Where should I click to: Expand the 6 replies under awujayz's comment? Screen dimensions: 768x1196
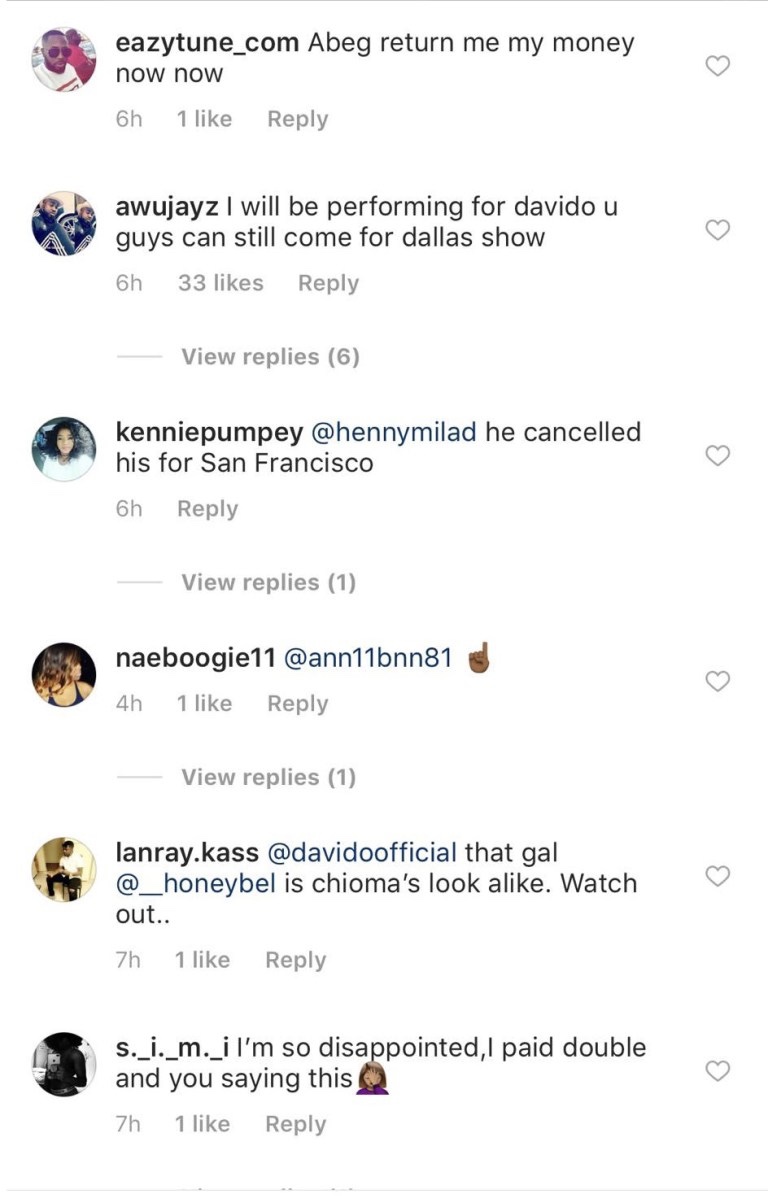[x=269, y=357]
